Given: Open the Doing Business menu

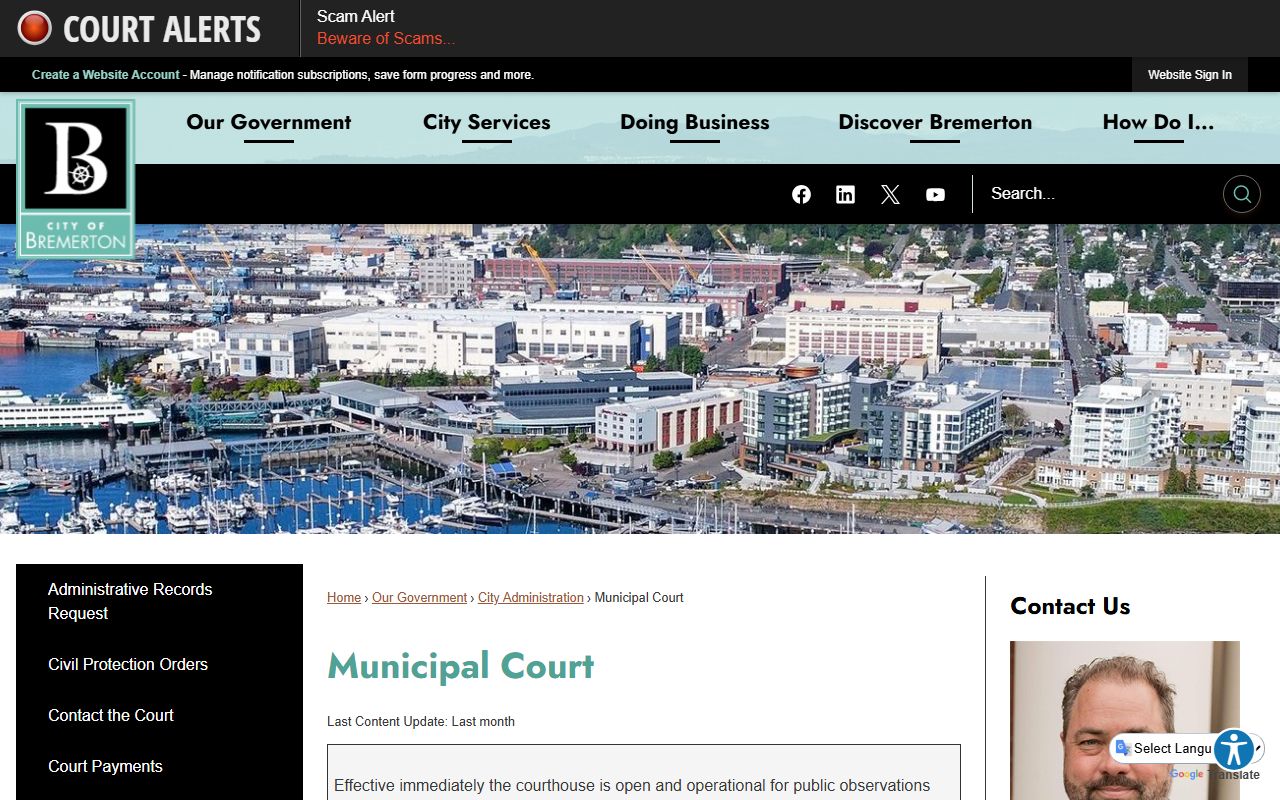Looking at the screenshot, I should click(694, 122).
